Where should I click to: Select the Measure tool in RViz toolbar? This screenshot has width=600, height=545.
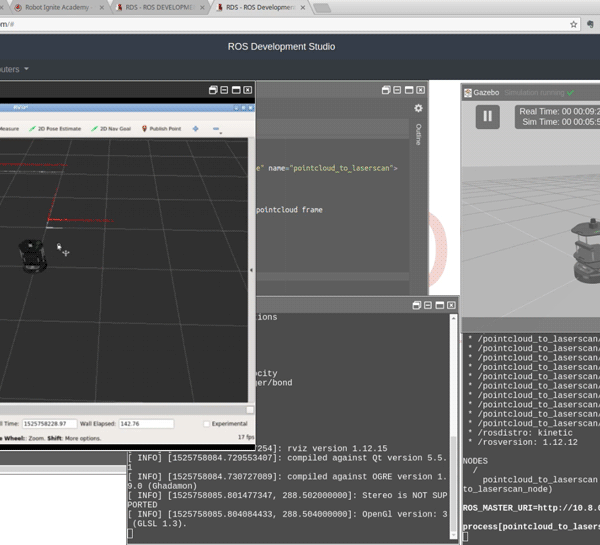[x=9, y=129]
